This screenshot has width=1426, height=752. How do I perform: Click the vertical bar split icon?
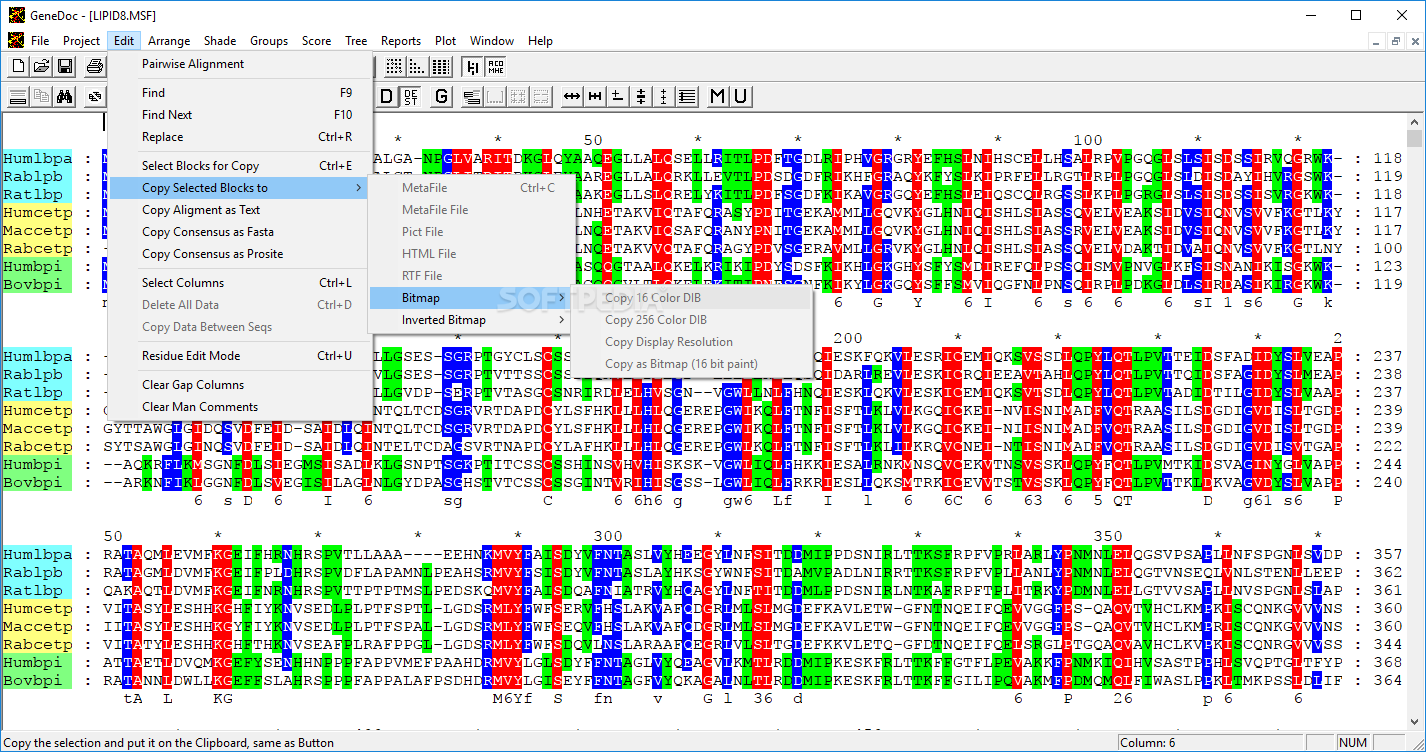472,67
